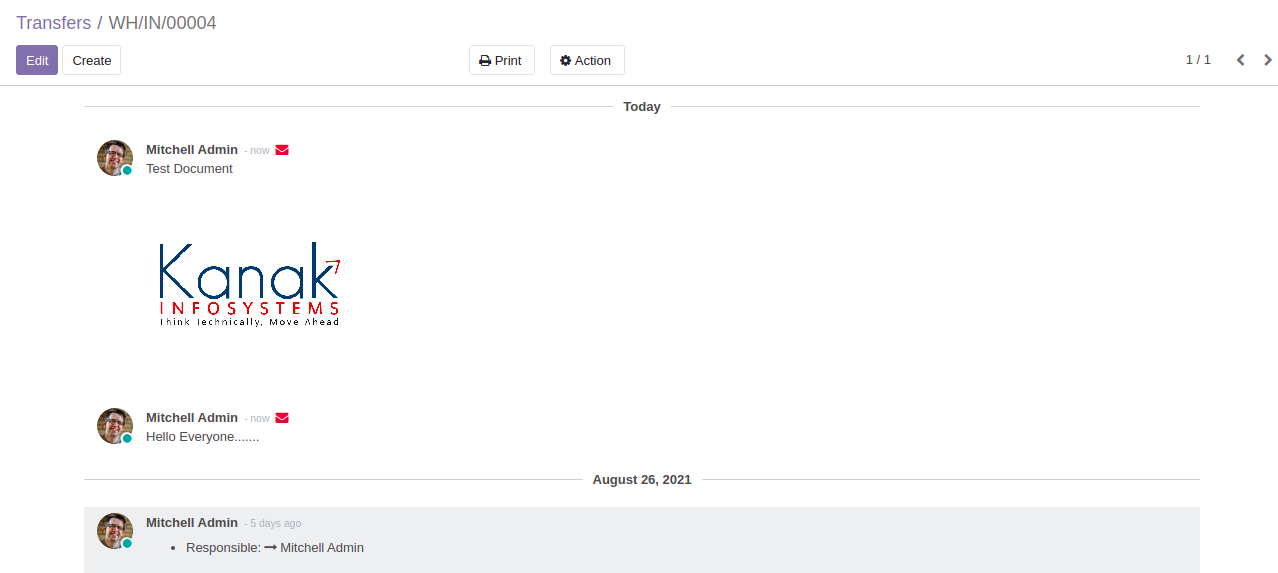Image resolution: width=1278 pixels, height=573 pixels.
Task: Open the Kanak Infosystems image attachment
Action: (249, 284)
